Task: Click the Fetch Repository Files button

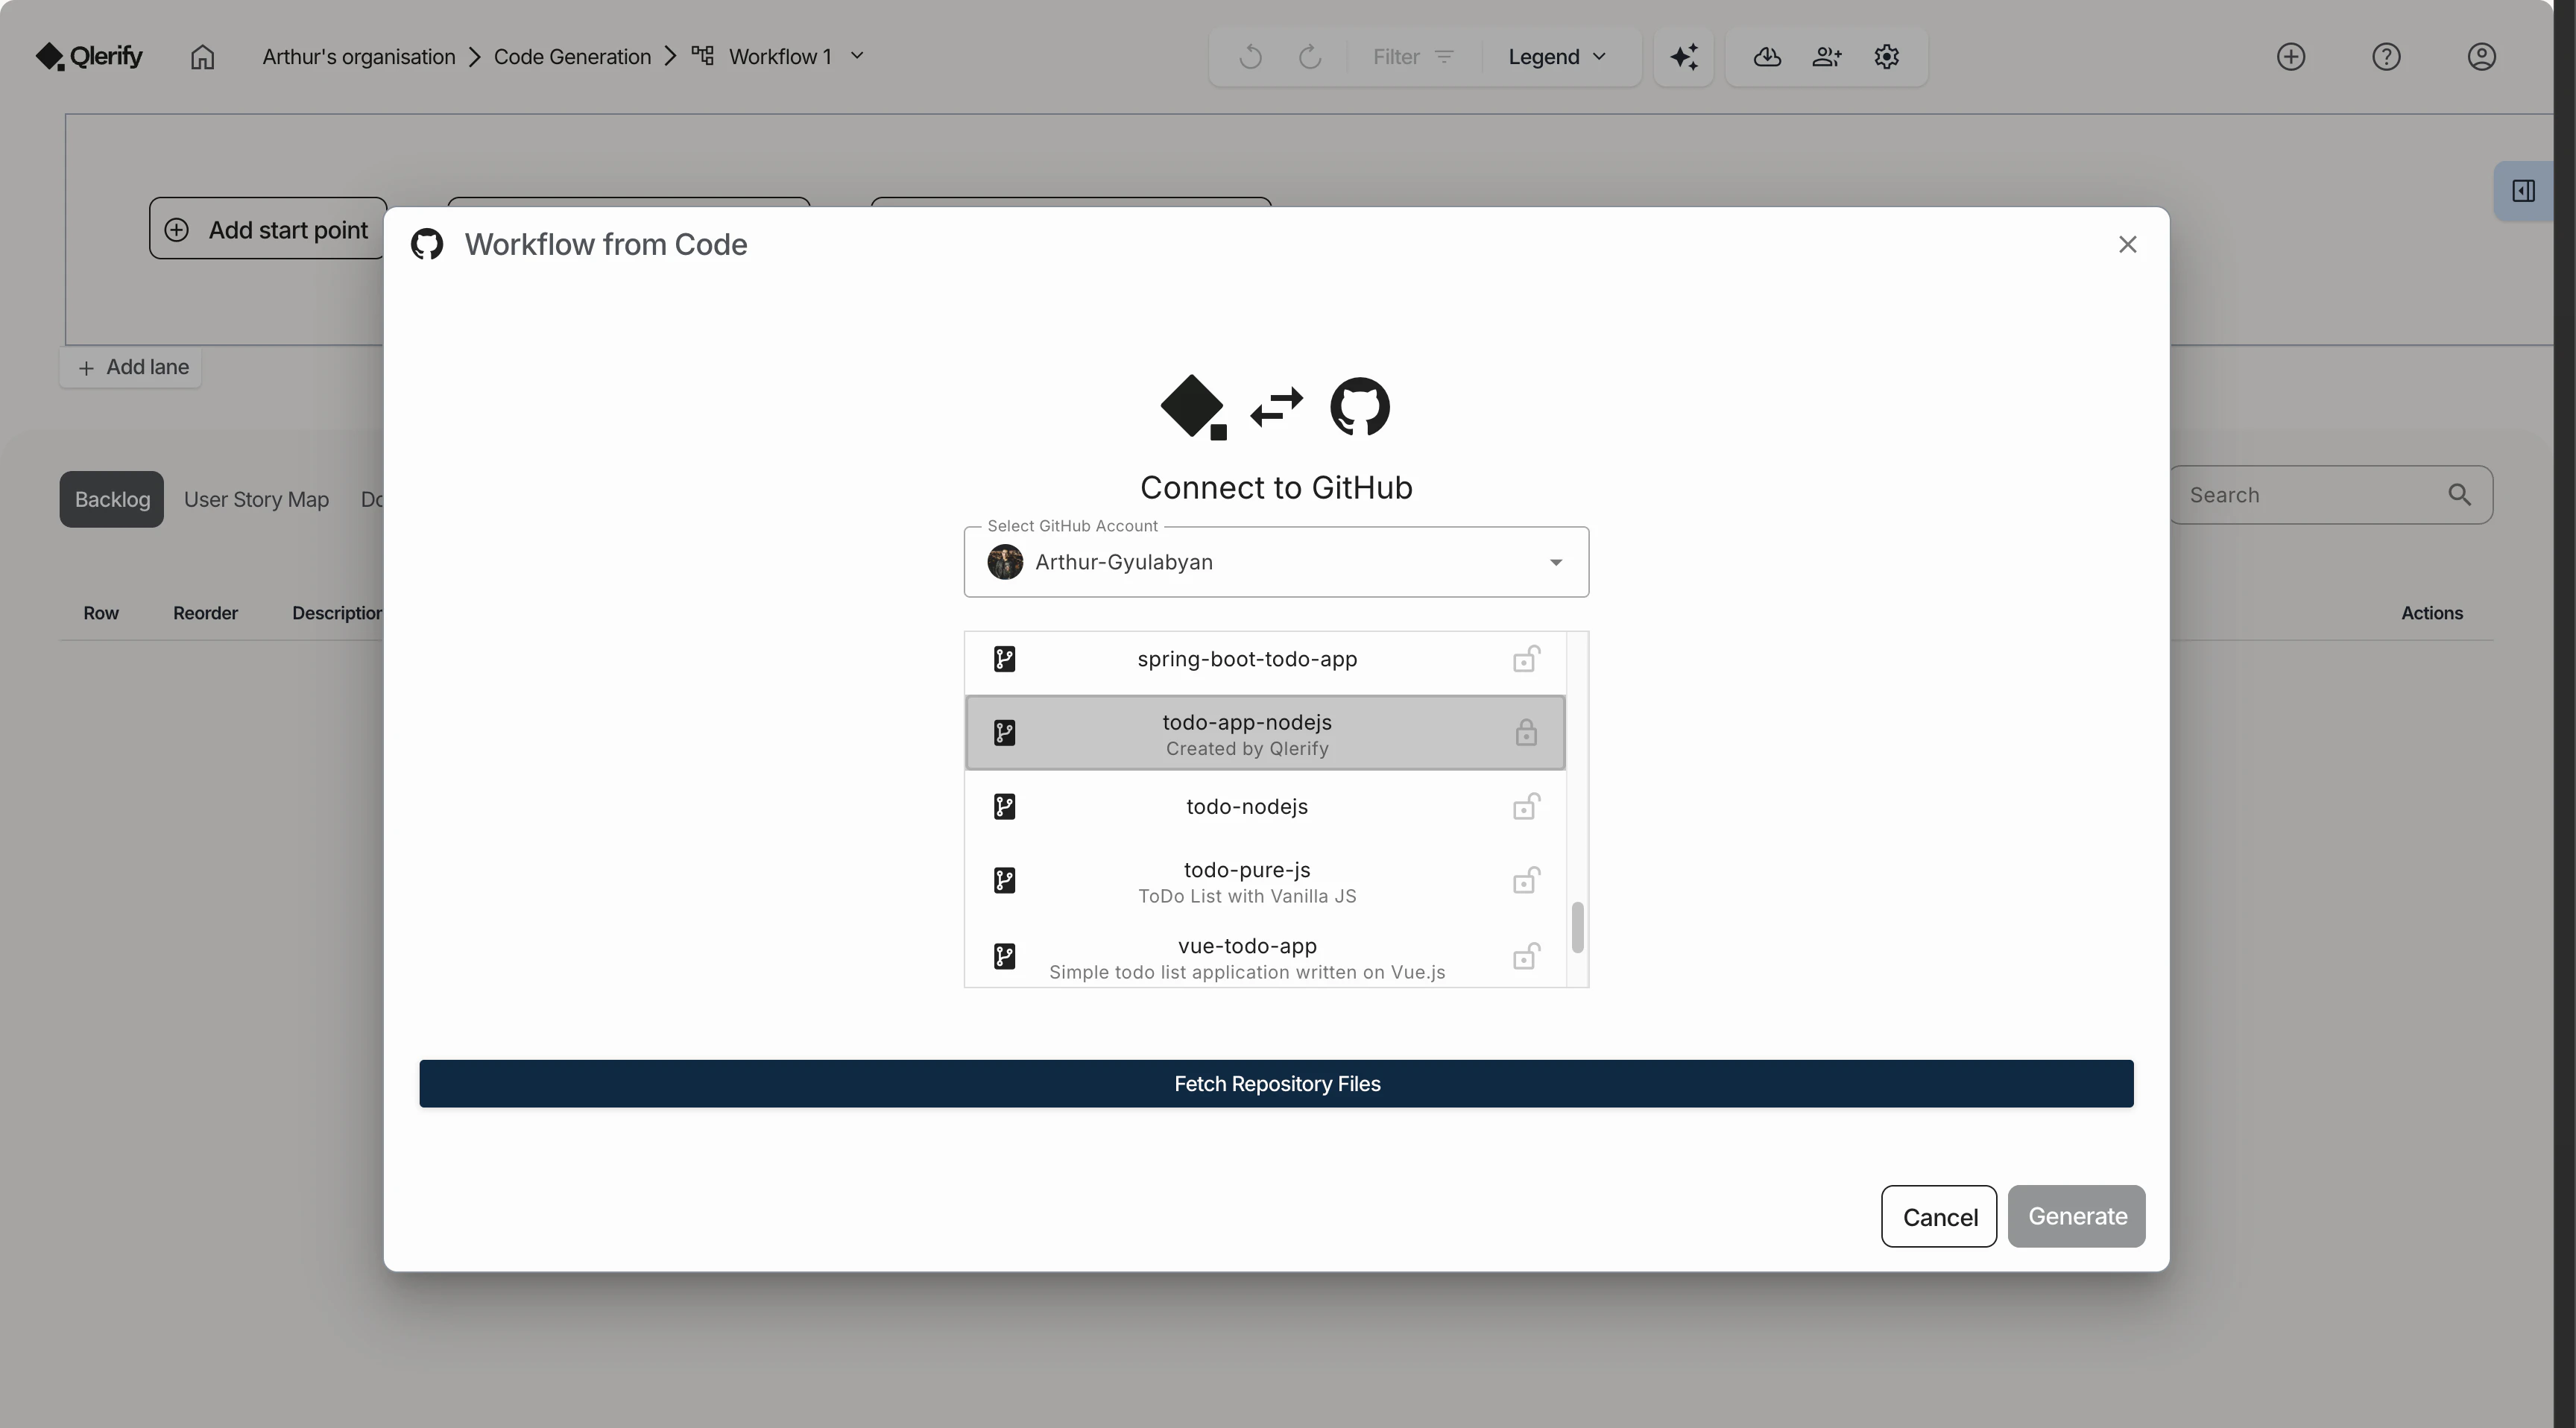Action: click(1276, 1083)
